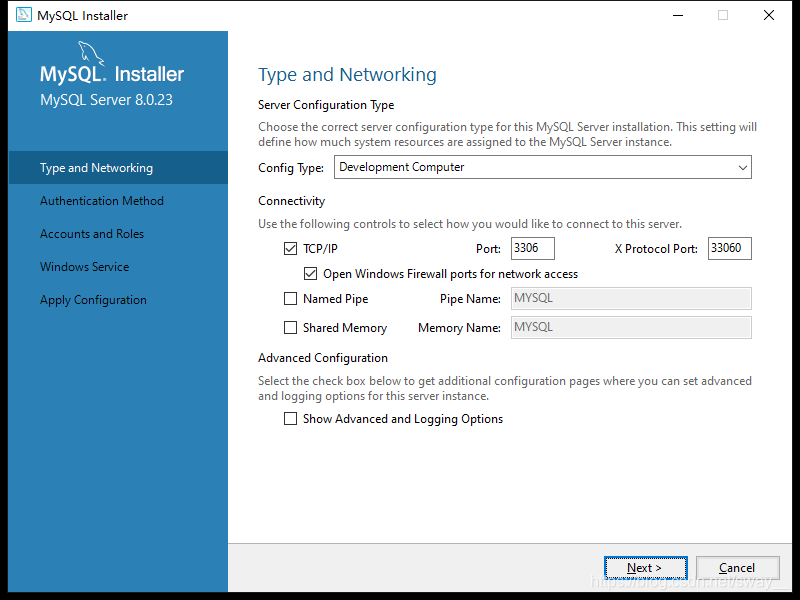
Task: Click the Next button
Action: click(x=645, y=568)
